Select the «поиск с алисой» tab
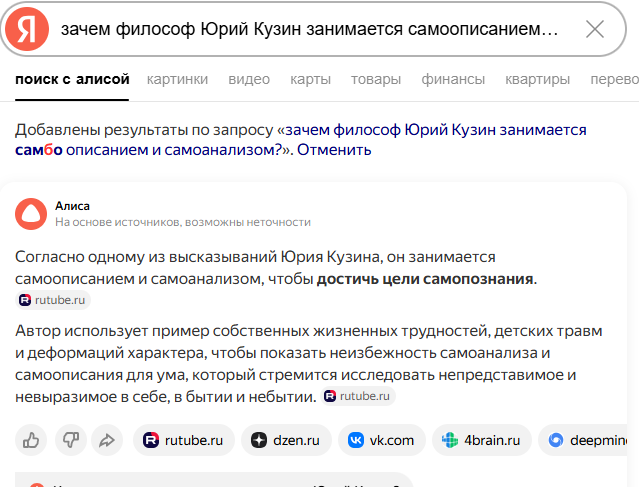639x487 pixels. (72, 79)
